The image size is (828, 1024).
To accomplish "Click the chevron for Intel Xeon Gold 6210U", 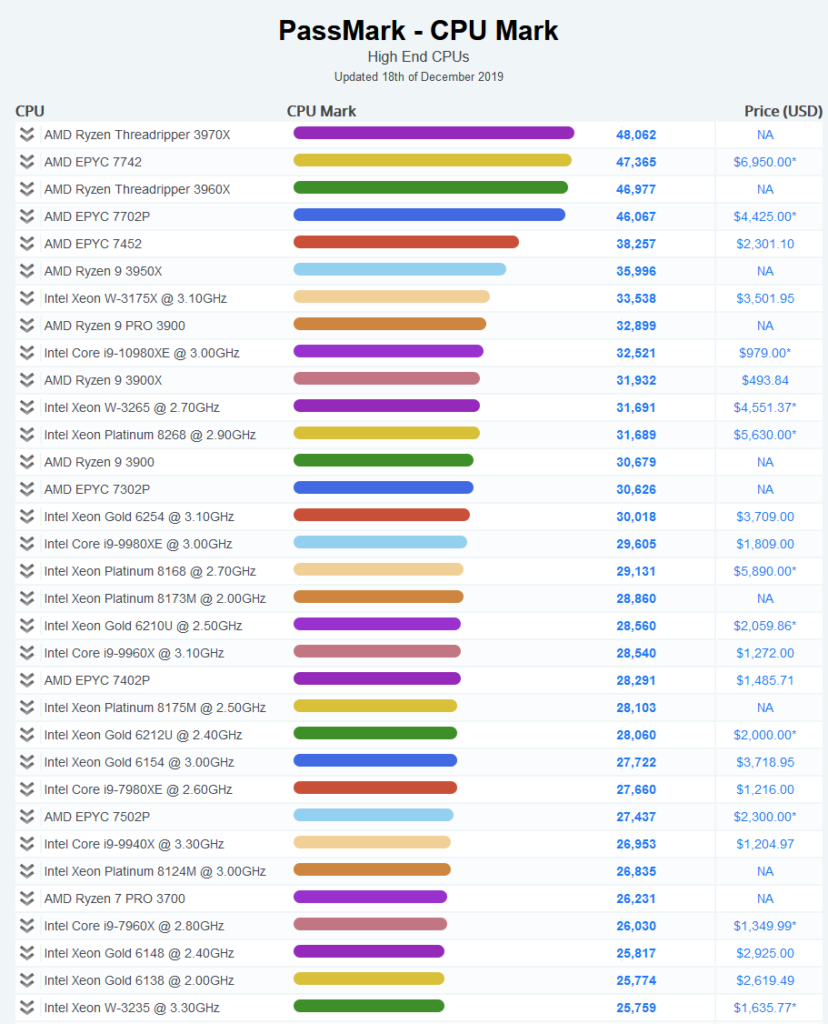I will [x=27, y=626].
